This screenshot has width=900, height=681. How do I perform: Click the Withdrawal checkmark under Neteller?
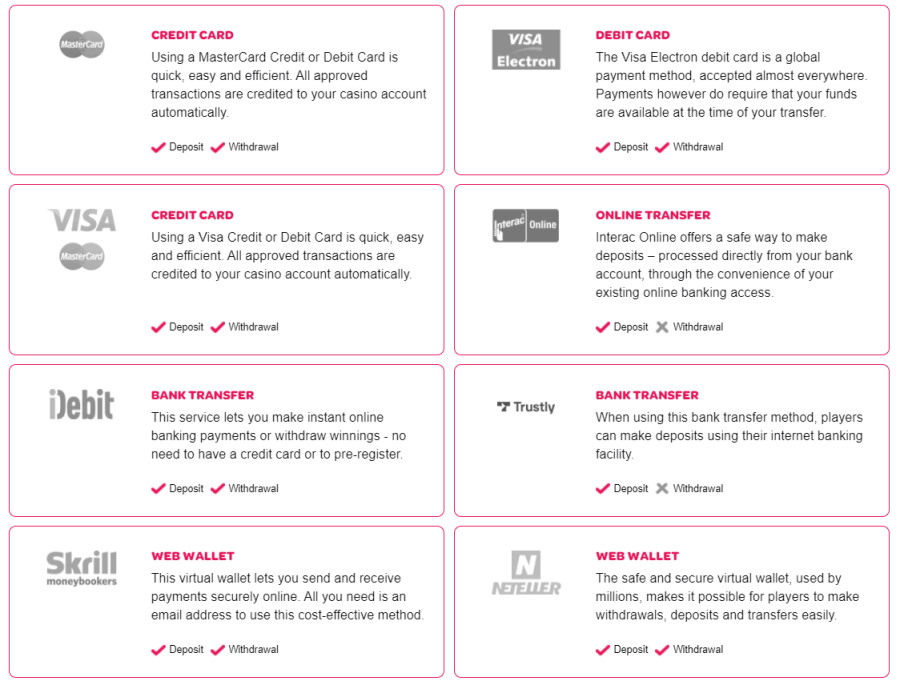click(662, 650)
